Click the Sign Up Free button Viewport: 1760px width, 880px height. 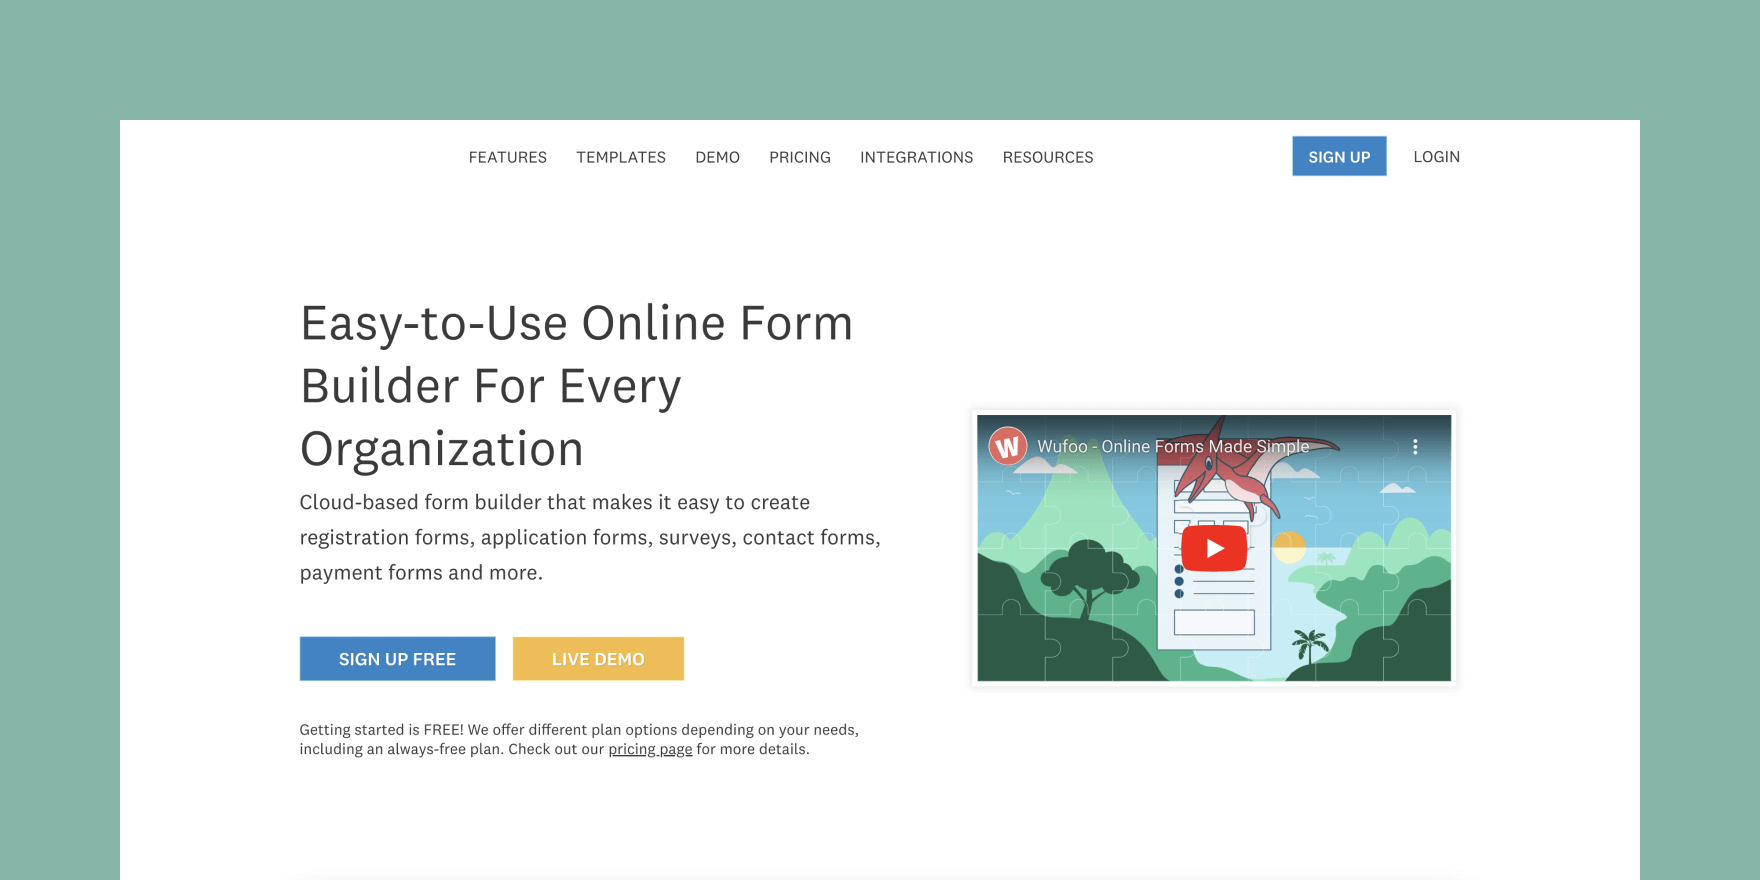coord(397,659)
